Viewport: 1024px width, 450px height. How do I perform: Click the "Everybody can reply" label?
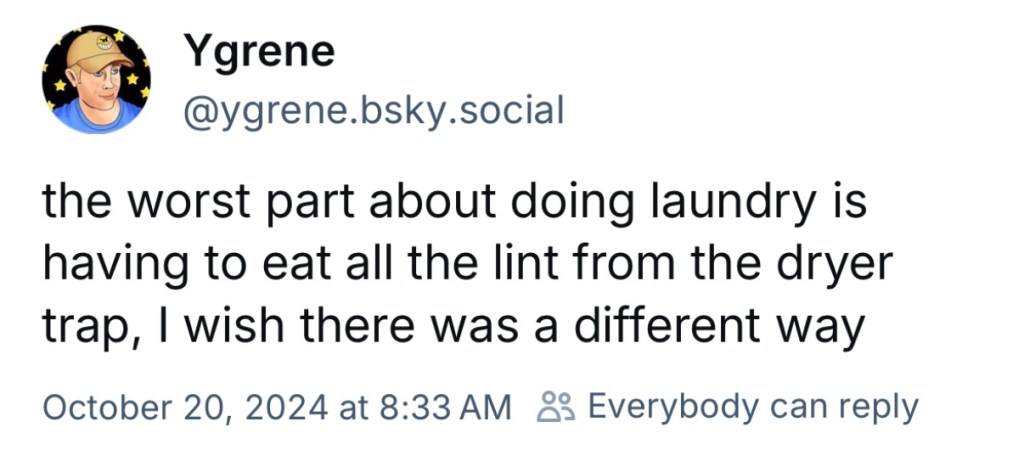tap(751, 407)
